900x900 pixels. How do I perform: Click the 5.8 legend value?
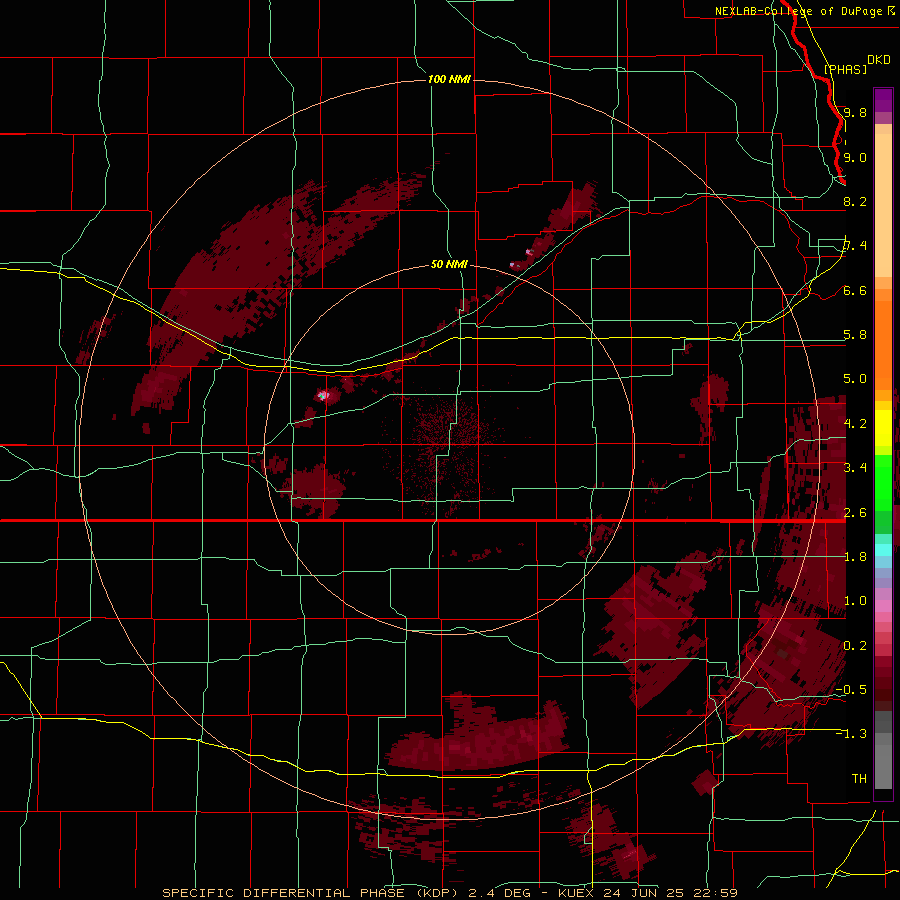coord(855,335)
